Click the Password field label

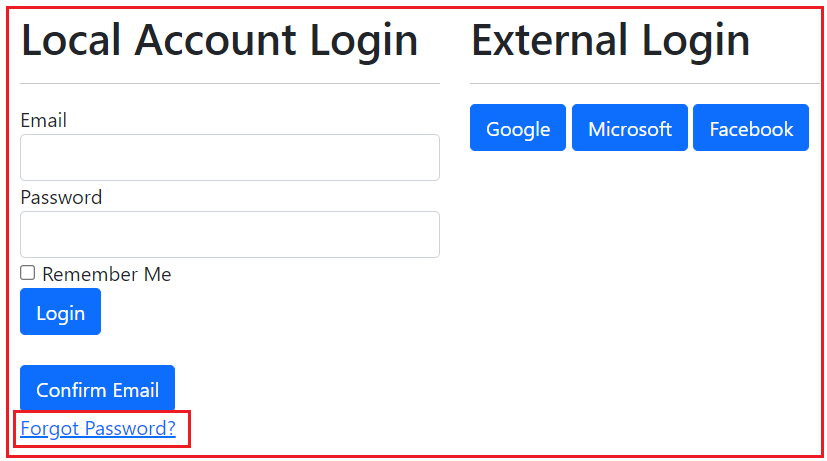tap(61, 197)
